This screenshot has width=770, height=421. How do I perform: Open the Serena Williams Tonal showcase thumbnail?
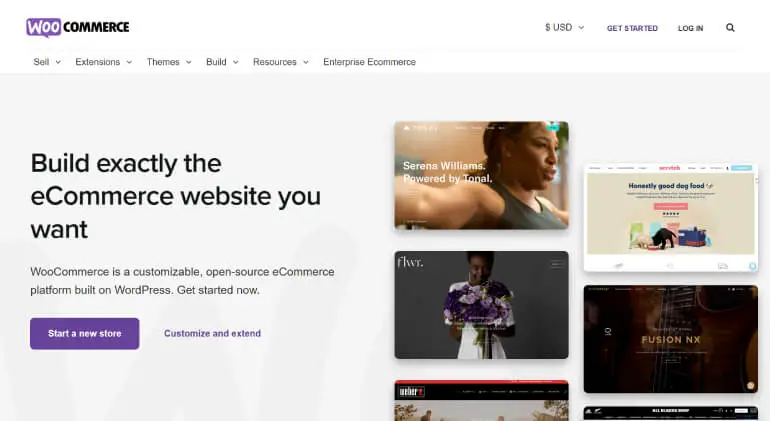coord(481,176)
